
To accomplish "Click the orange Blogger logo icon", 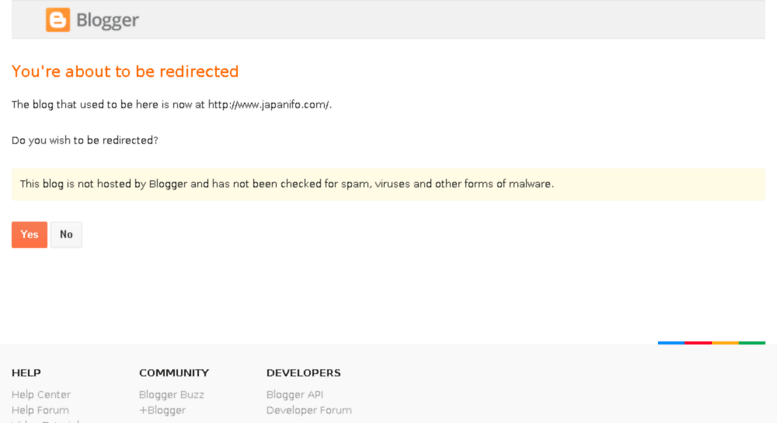I will 58,20.
